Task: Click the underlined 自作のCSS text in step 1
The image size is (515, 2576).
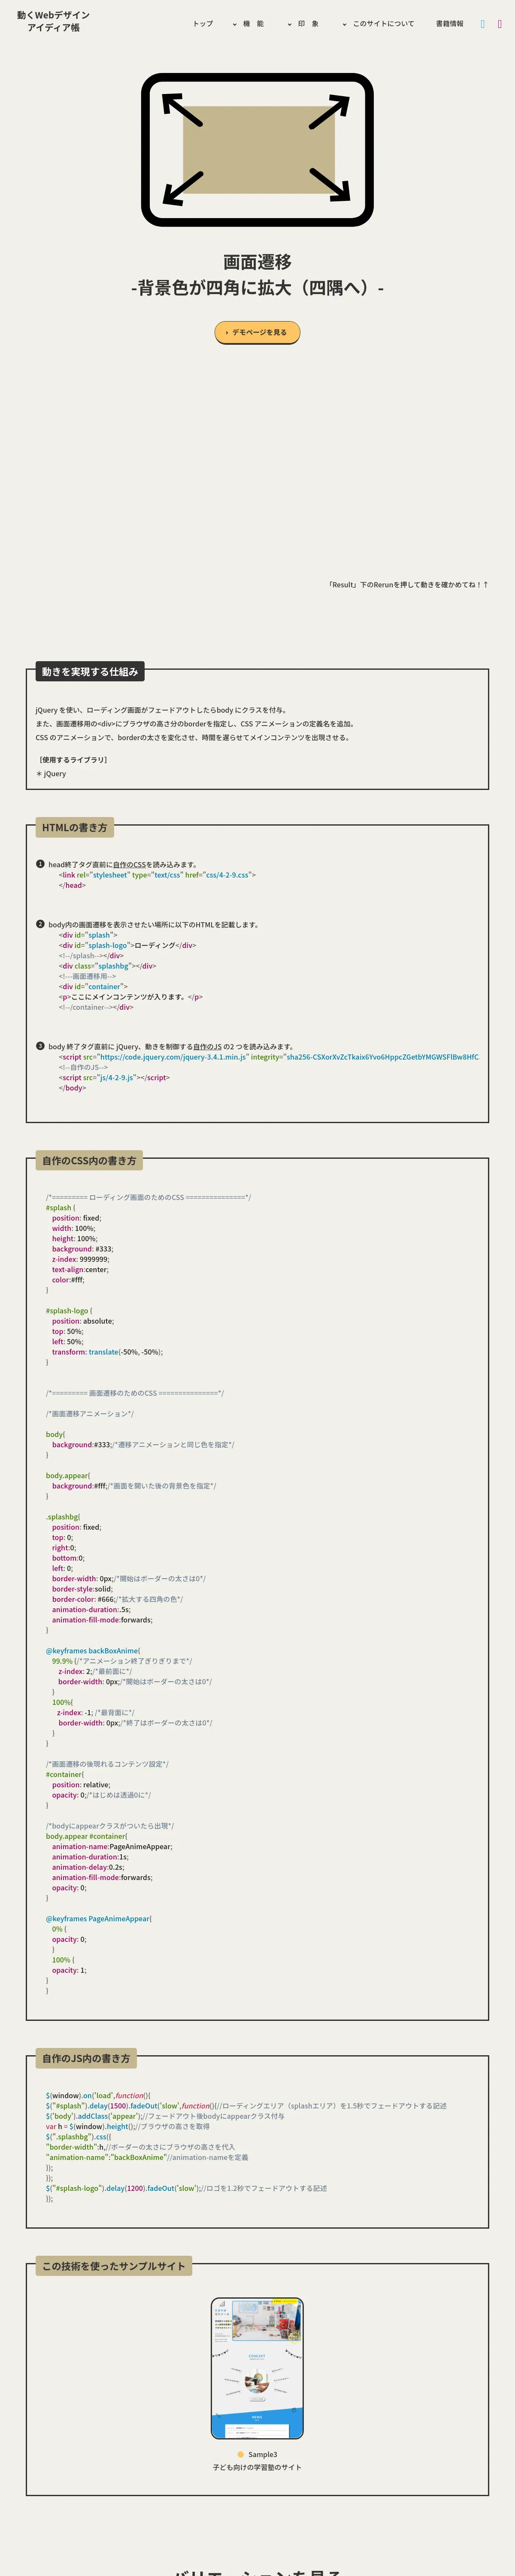Action: 129,864
